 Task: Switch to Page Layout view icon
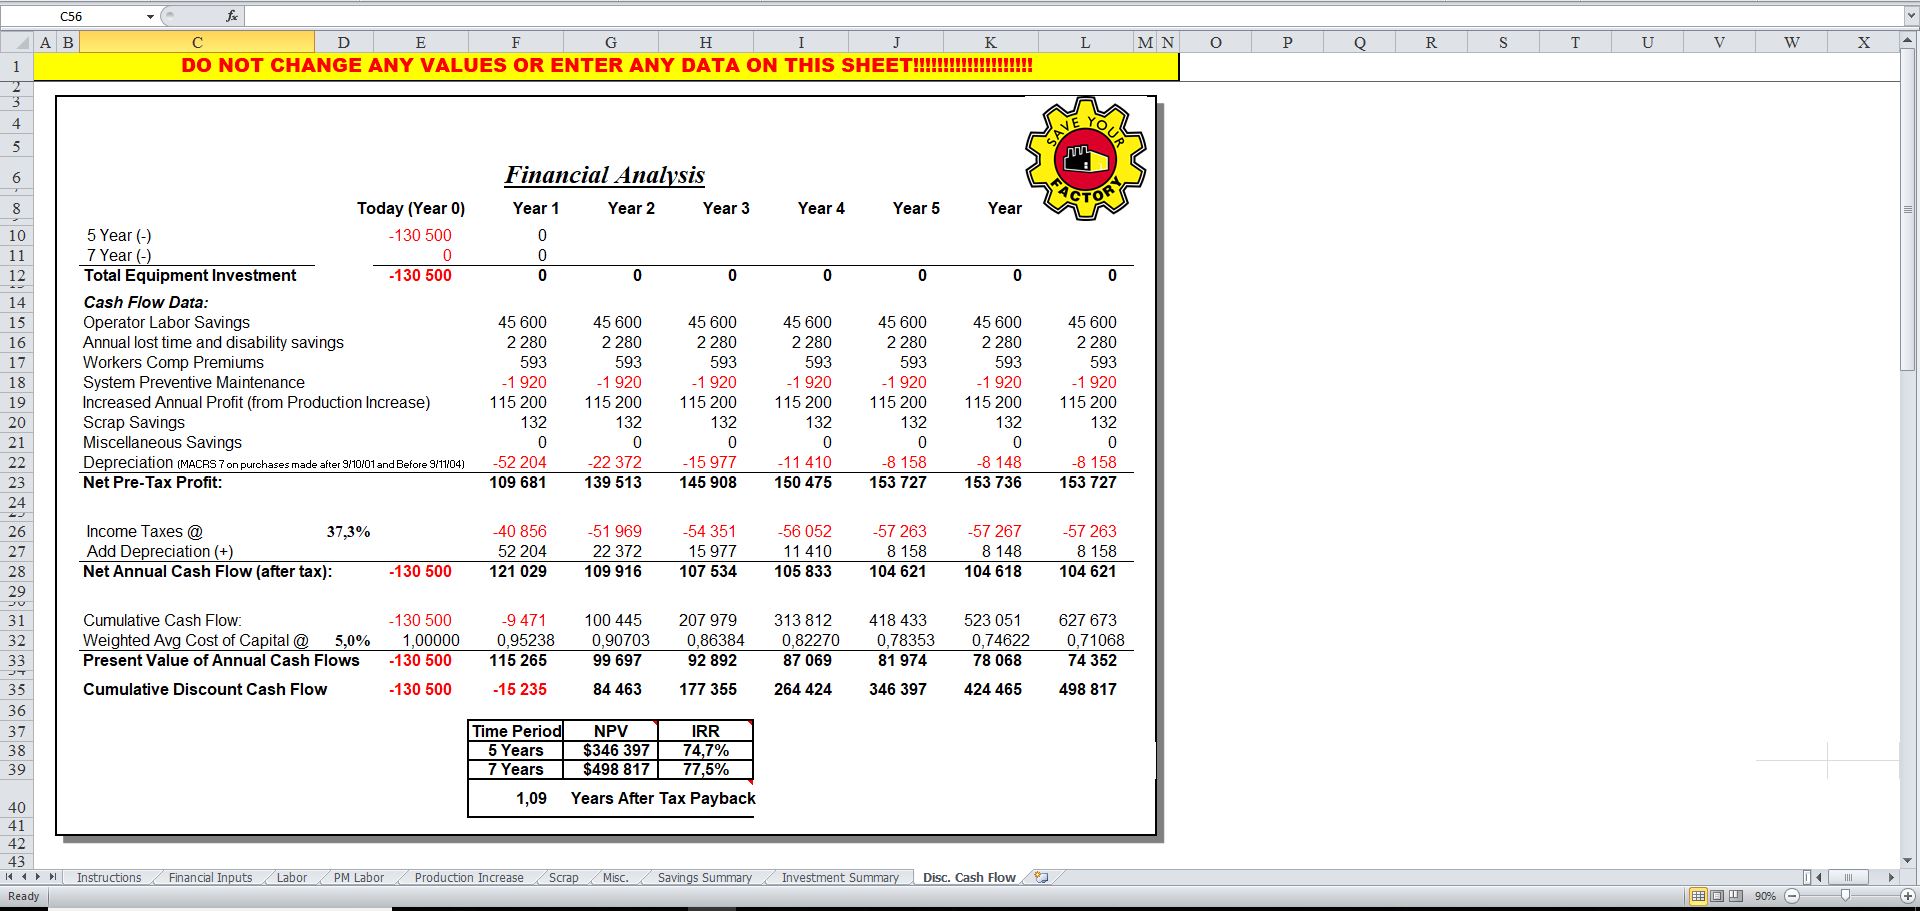1717,896
